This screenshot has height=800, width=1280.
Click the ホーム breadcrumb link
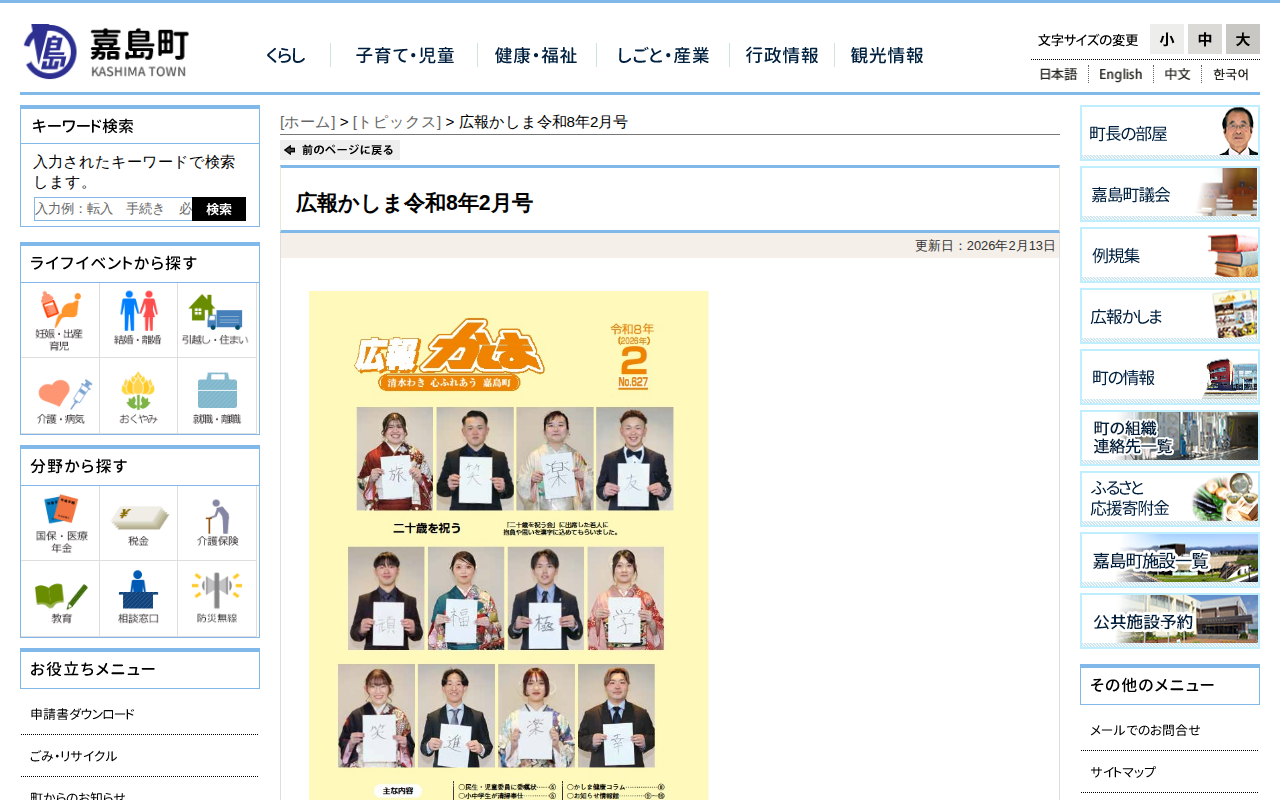(x=308, y=122)
